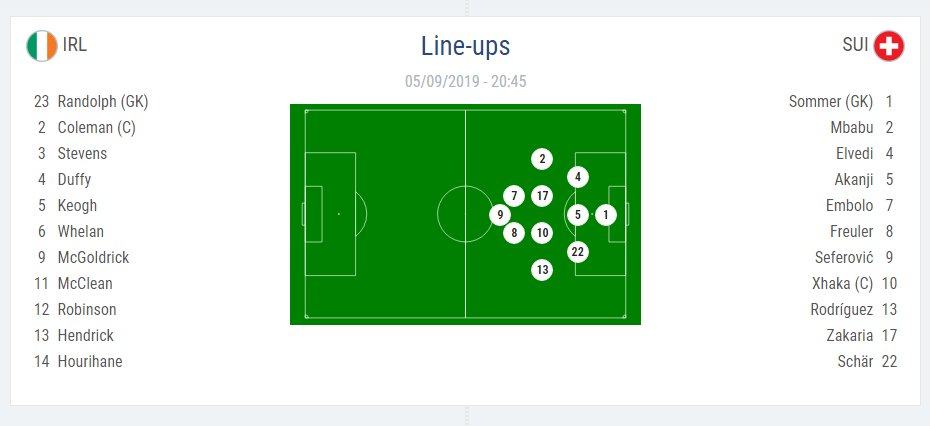Click player marker 22 on the pitch
The height and width of the screenshot is (426, 930).
[578, 252]
